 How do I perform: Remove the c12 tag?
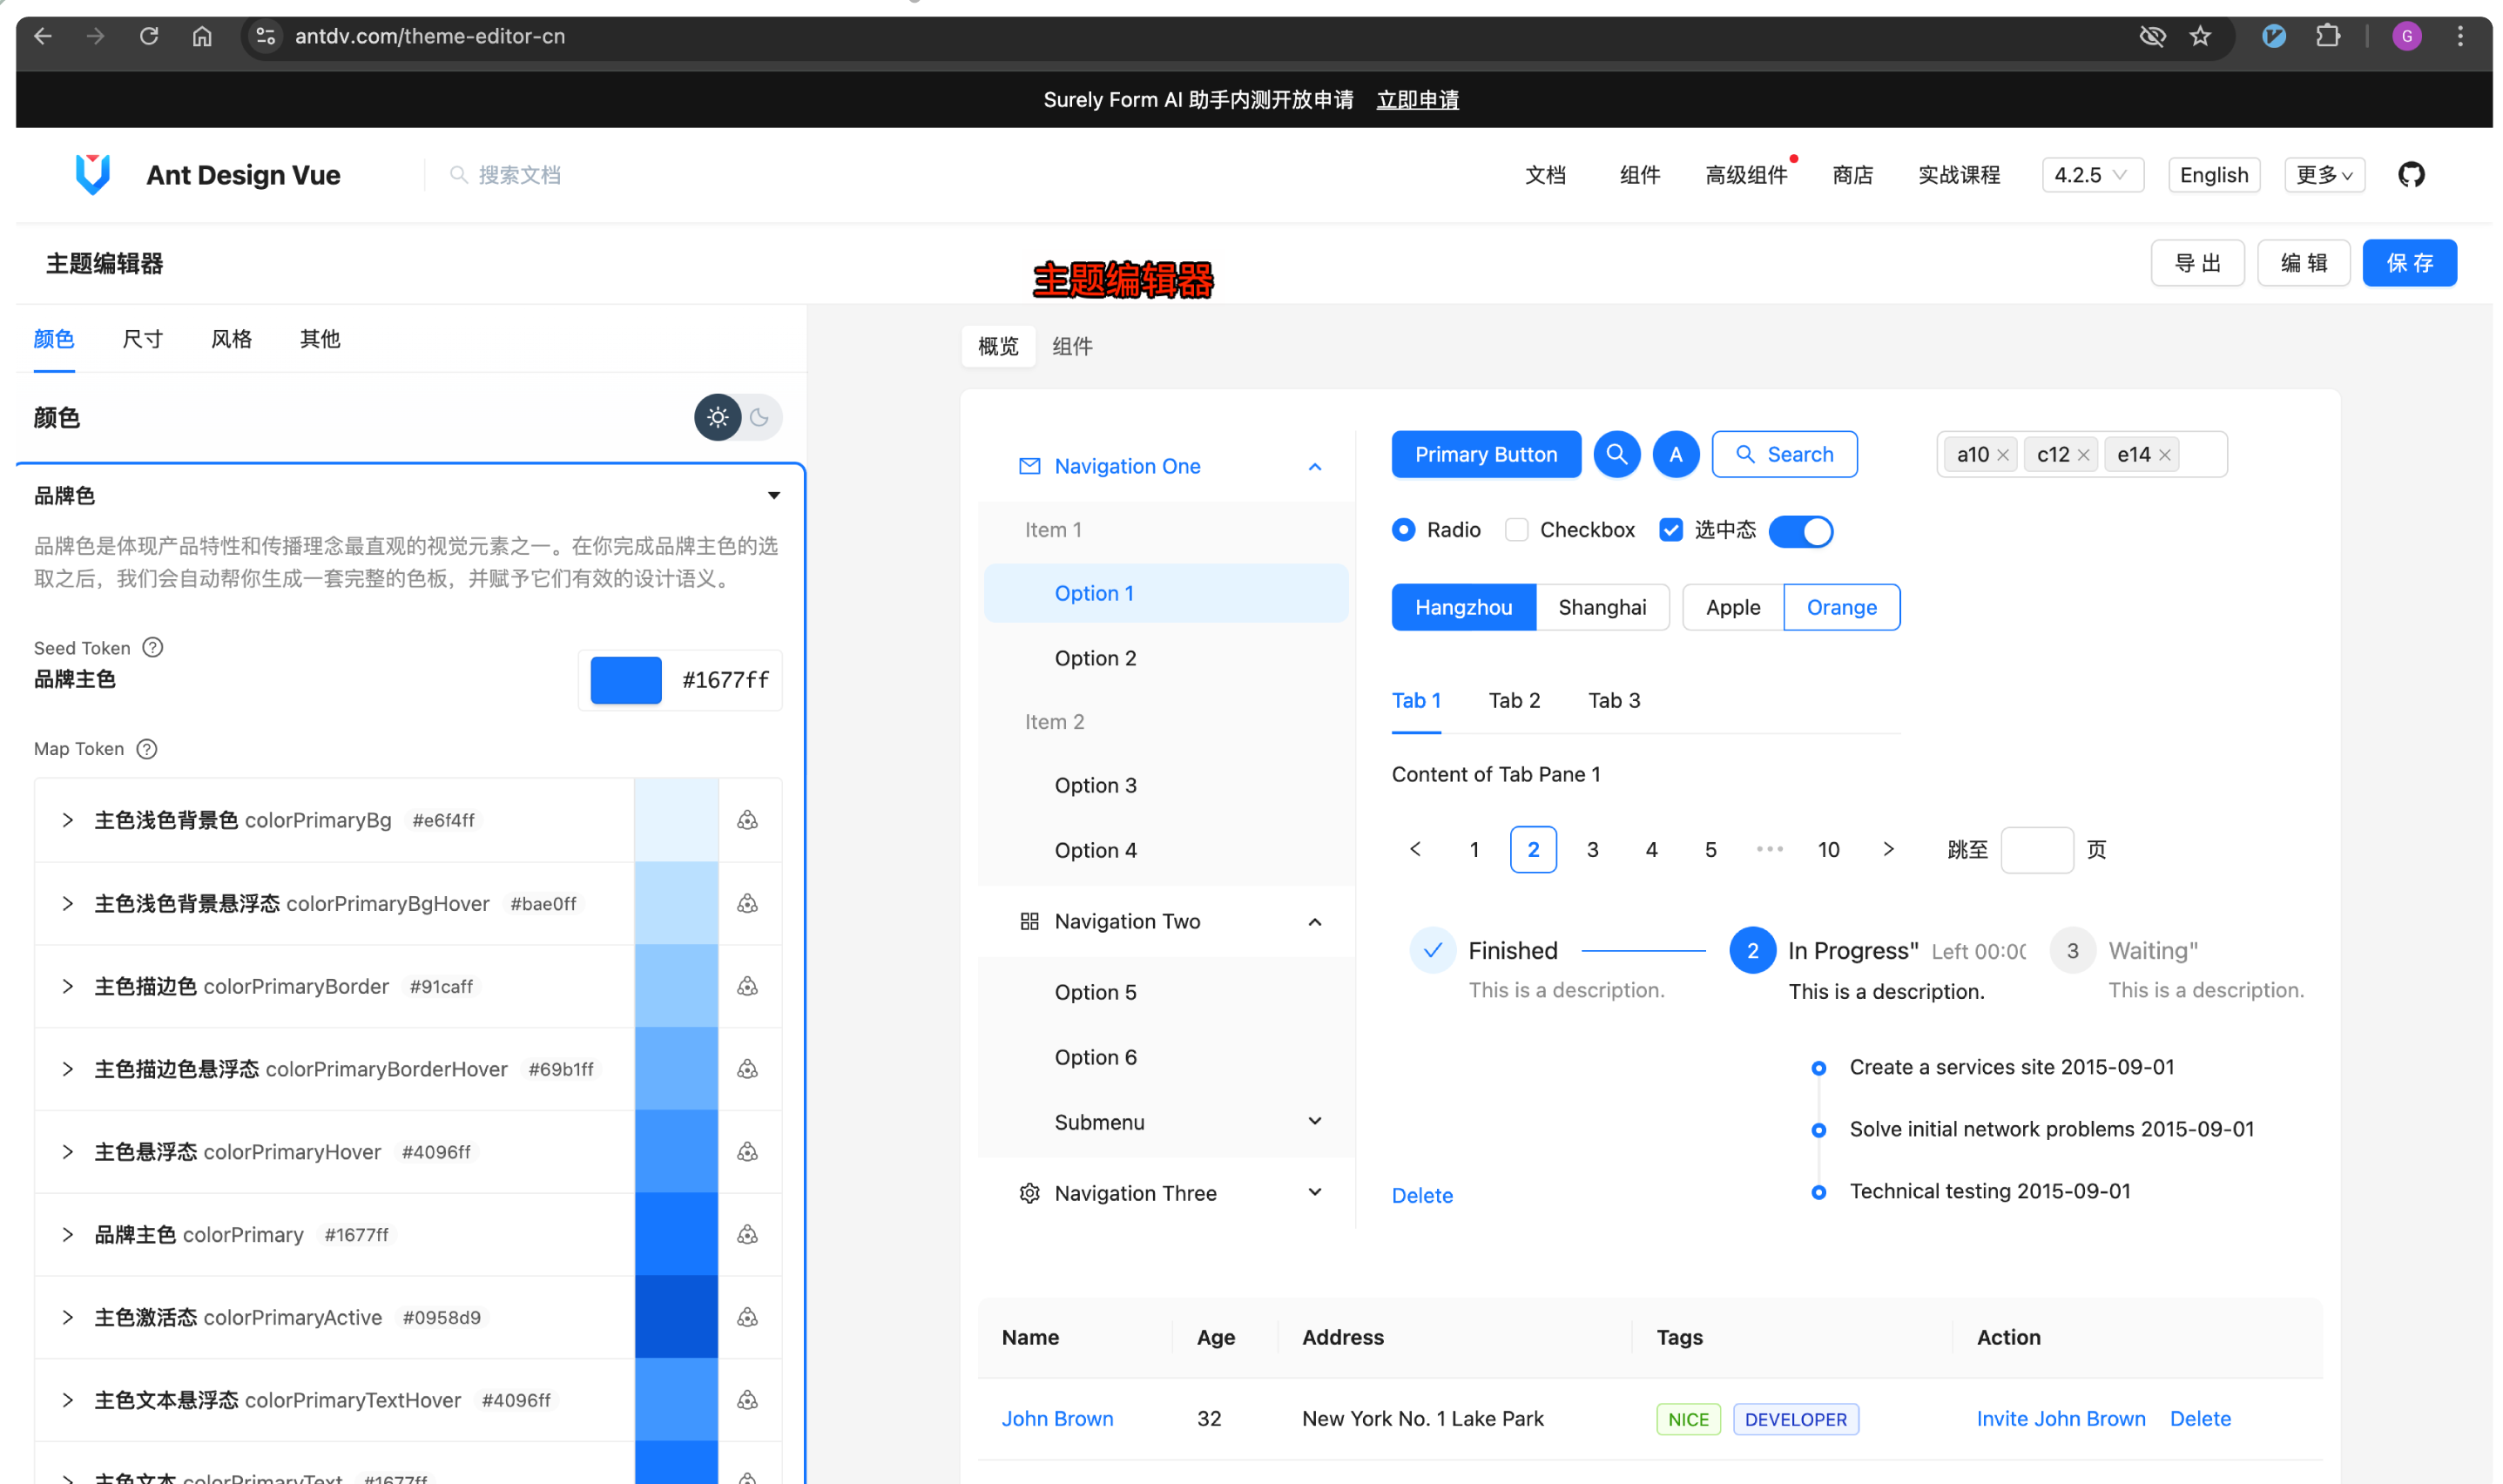[x=2083, y=455]
